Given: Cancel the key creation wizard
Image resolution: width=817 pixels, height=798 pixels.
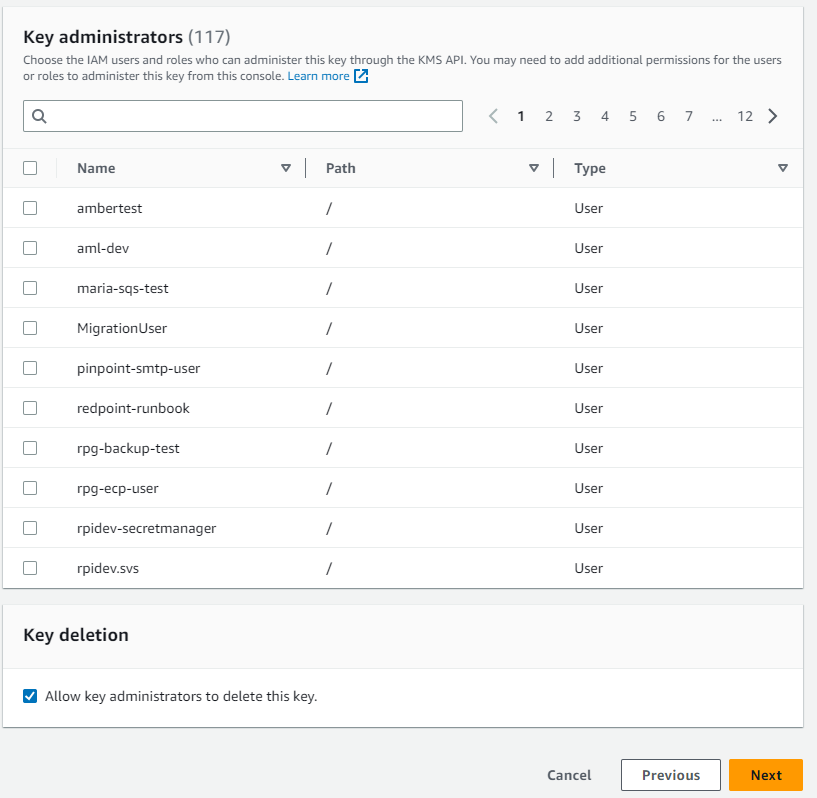Looking at the screenshot, I should coord(569,775).
